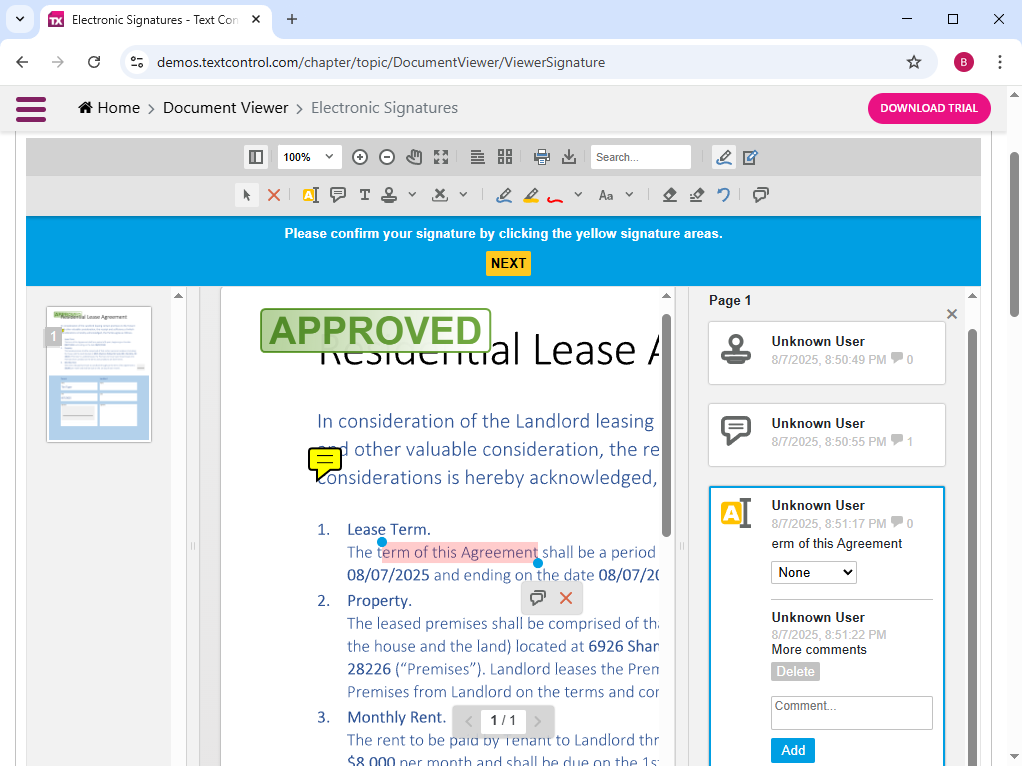Select the yellow highlighter pen tool

531,195
